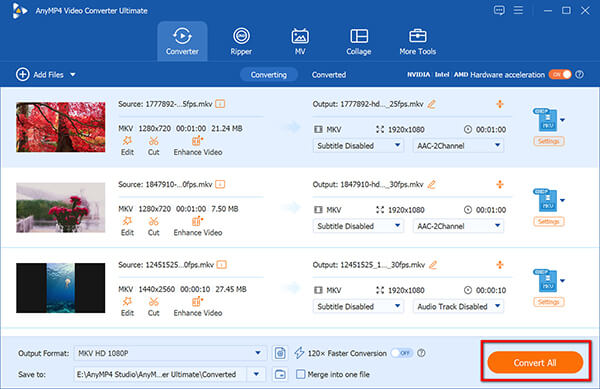Viewport: 600px width, 389px height.
Task: Select the Converted tab
Action: click(329, 75)
